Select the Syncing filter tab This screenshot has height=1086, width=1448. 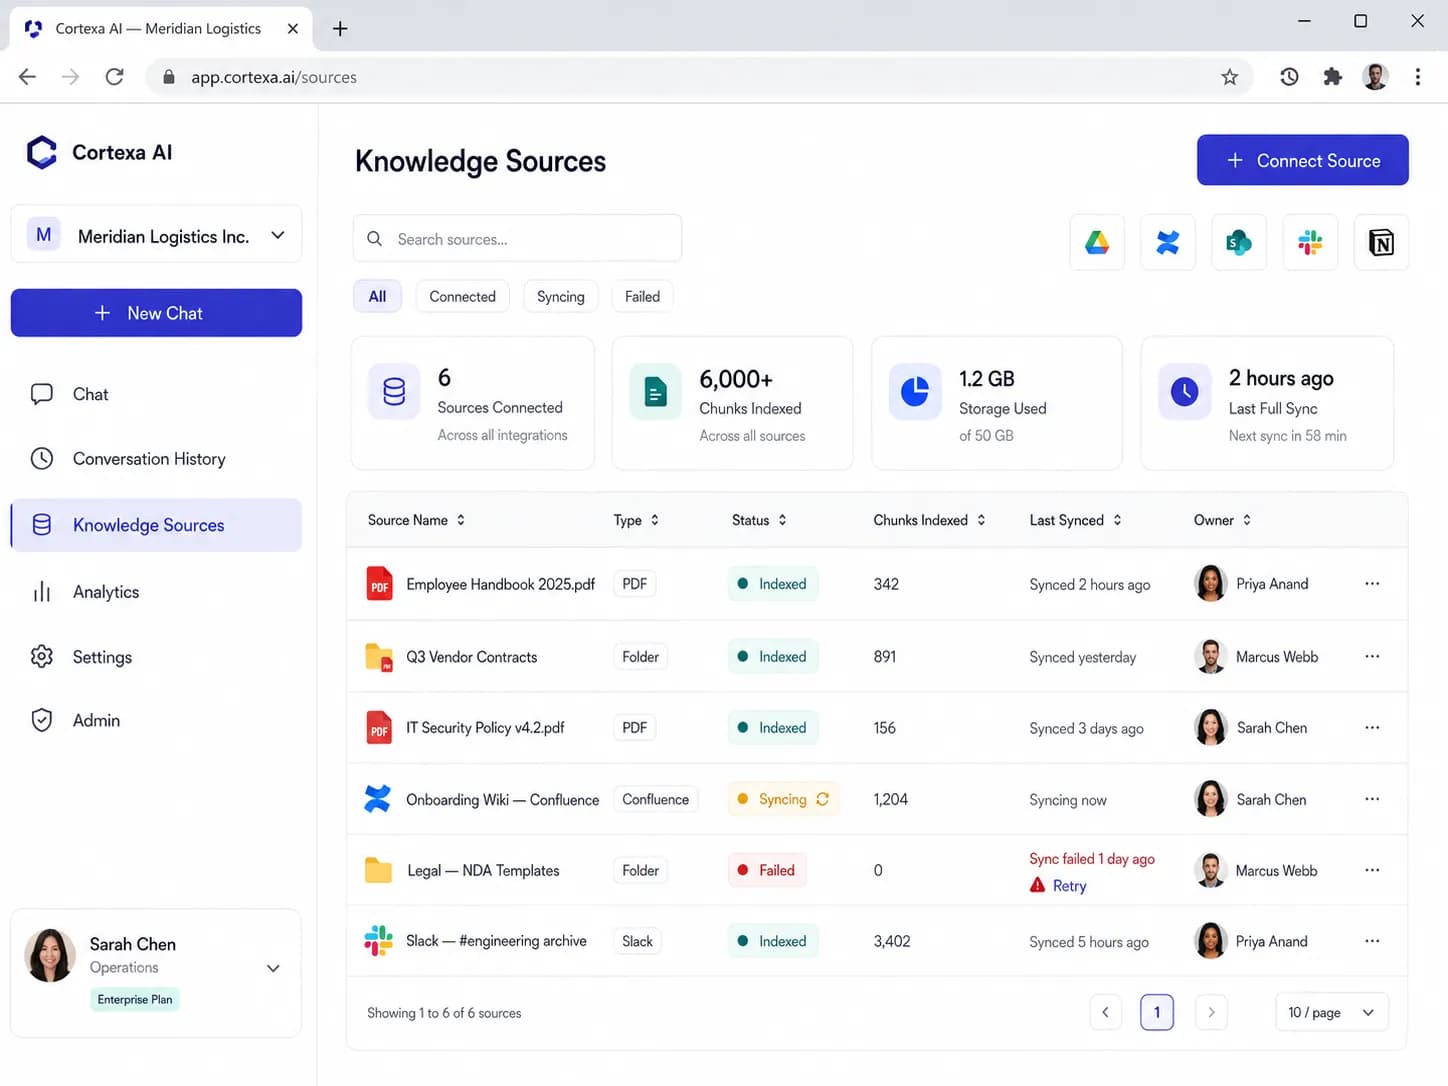click(x=560, y=296)
